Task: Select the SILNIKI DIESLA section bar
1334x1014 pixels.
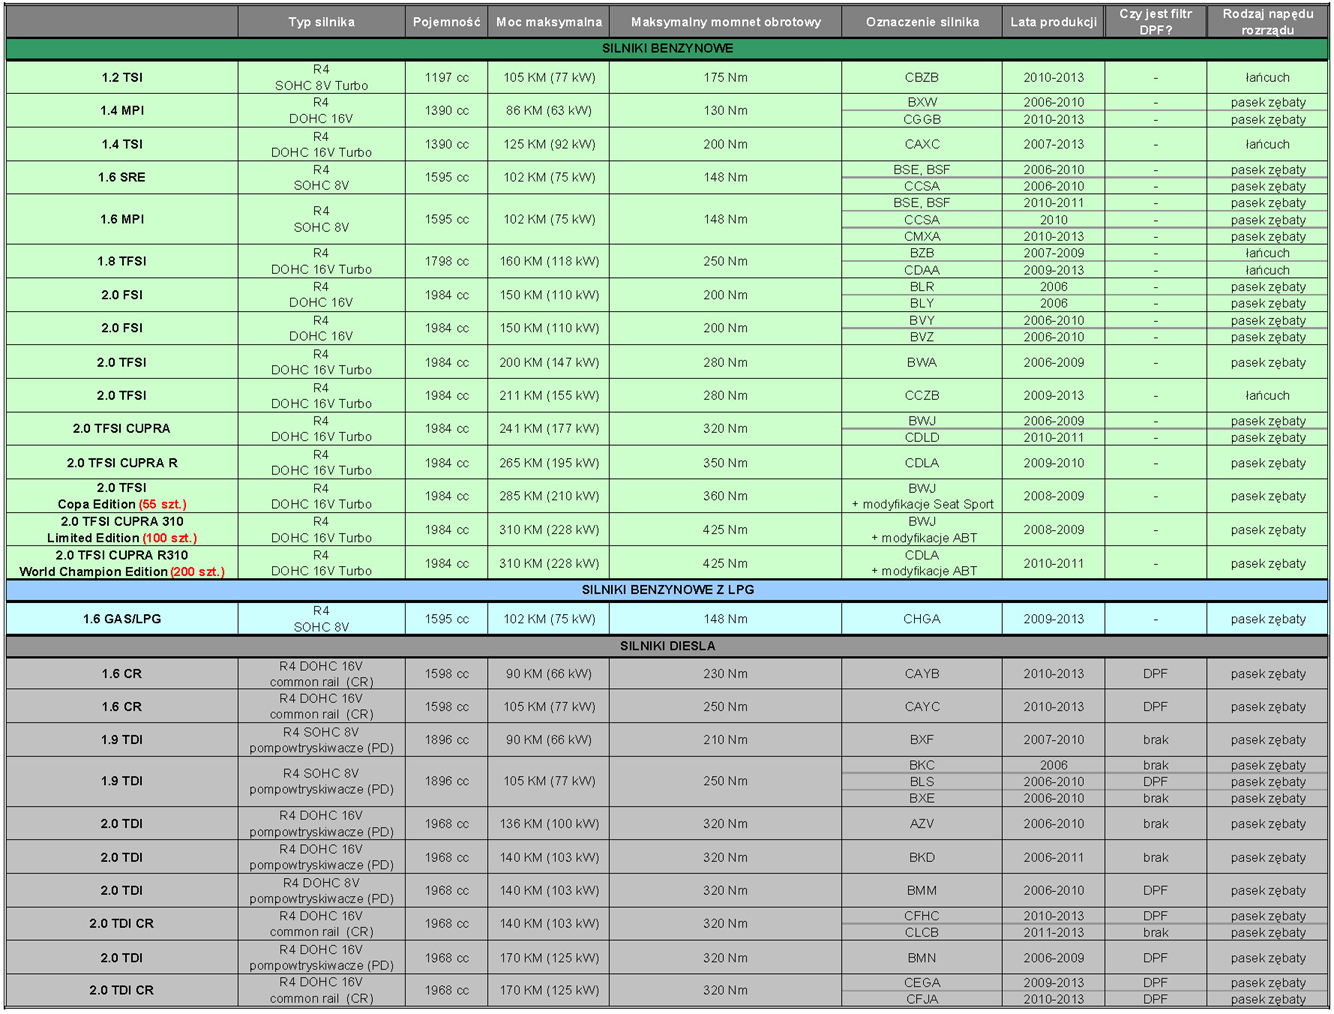Action: tap(667, 646)
